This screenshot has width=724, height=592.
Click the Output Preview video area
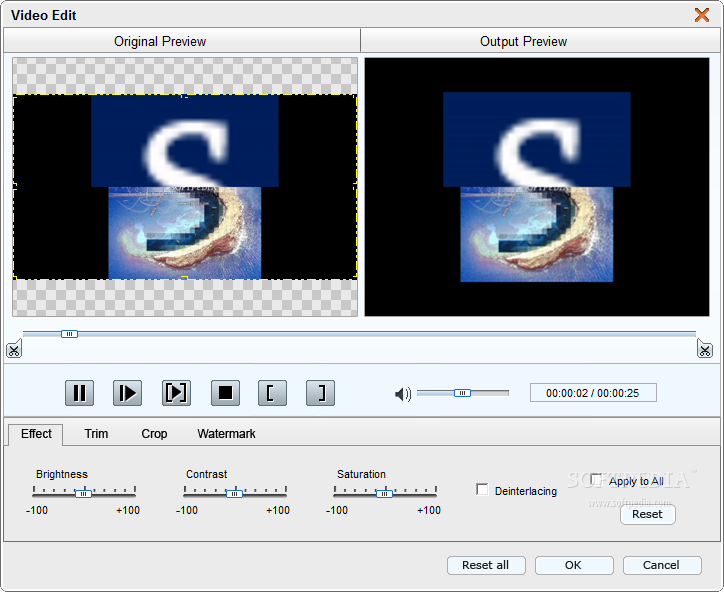coord(537,187)
